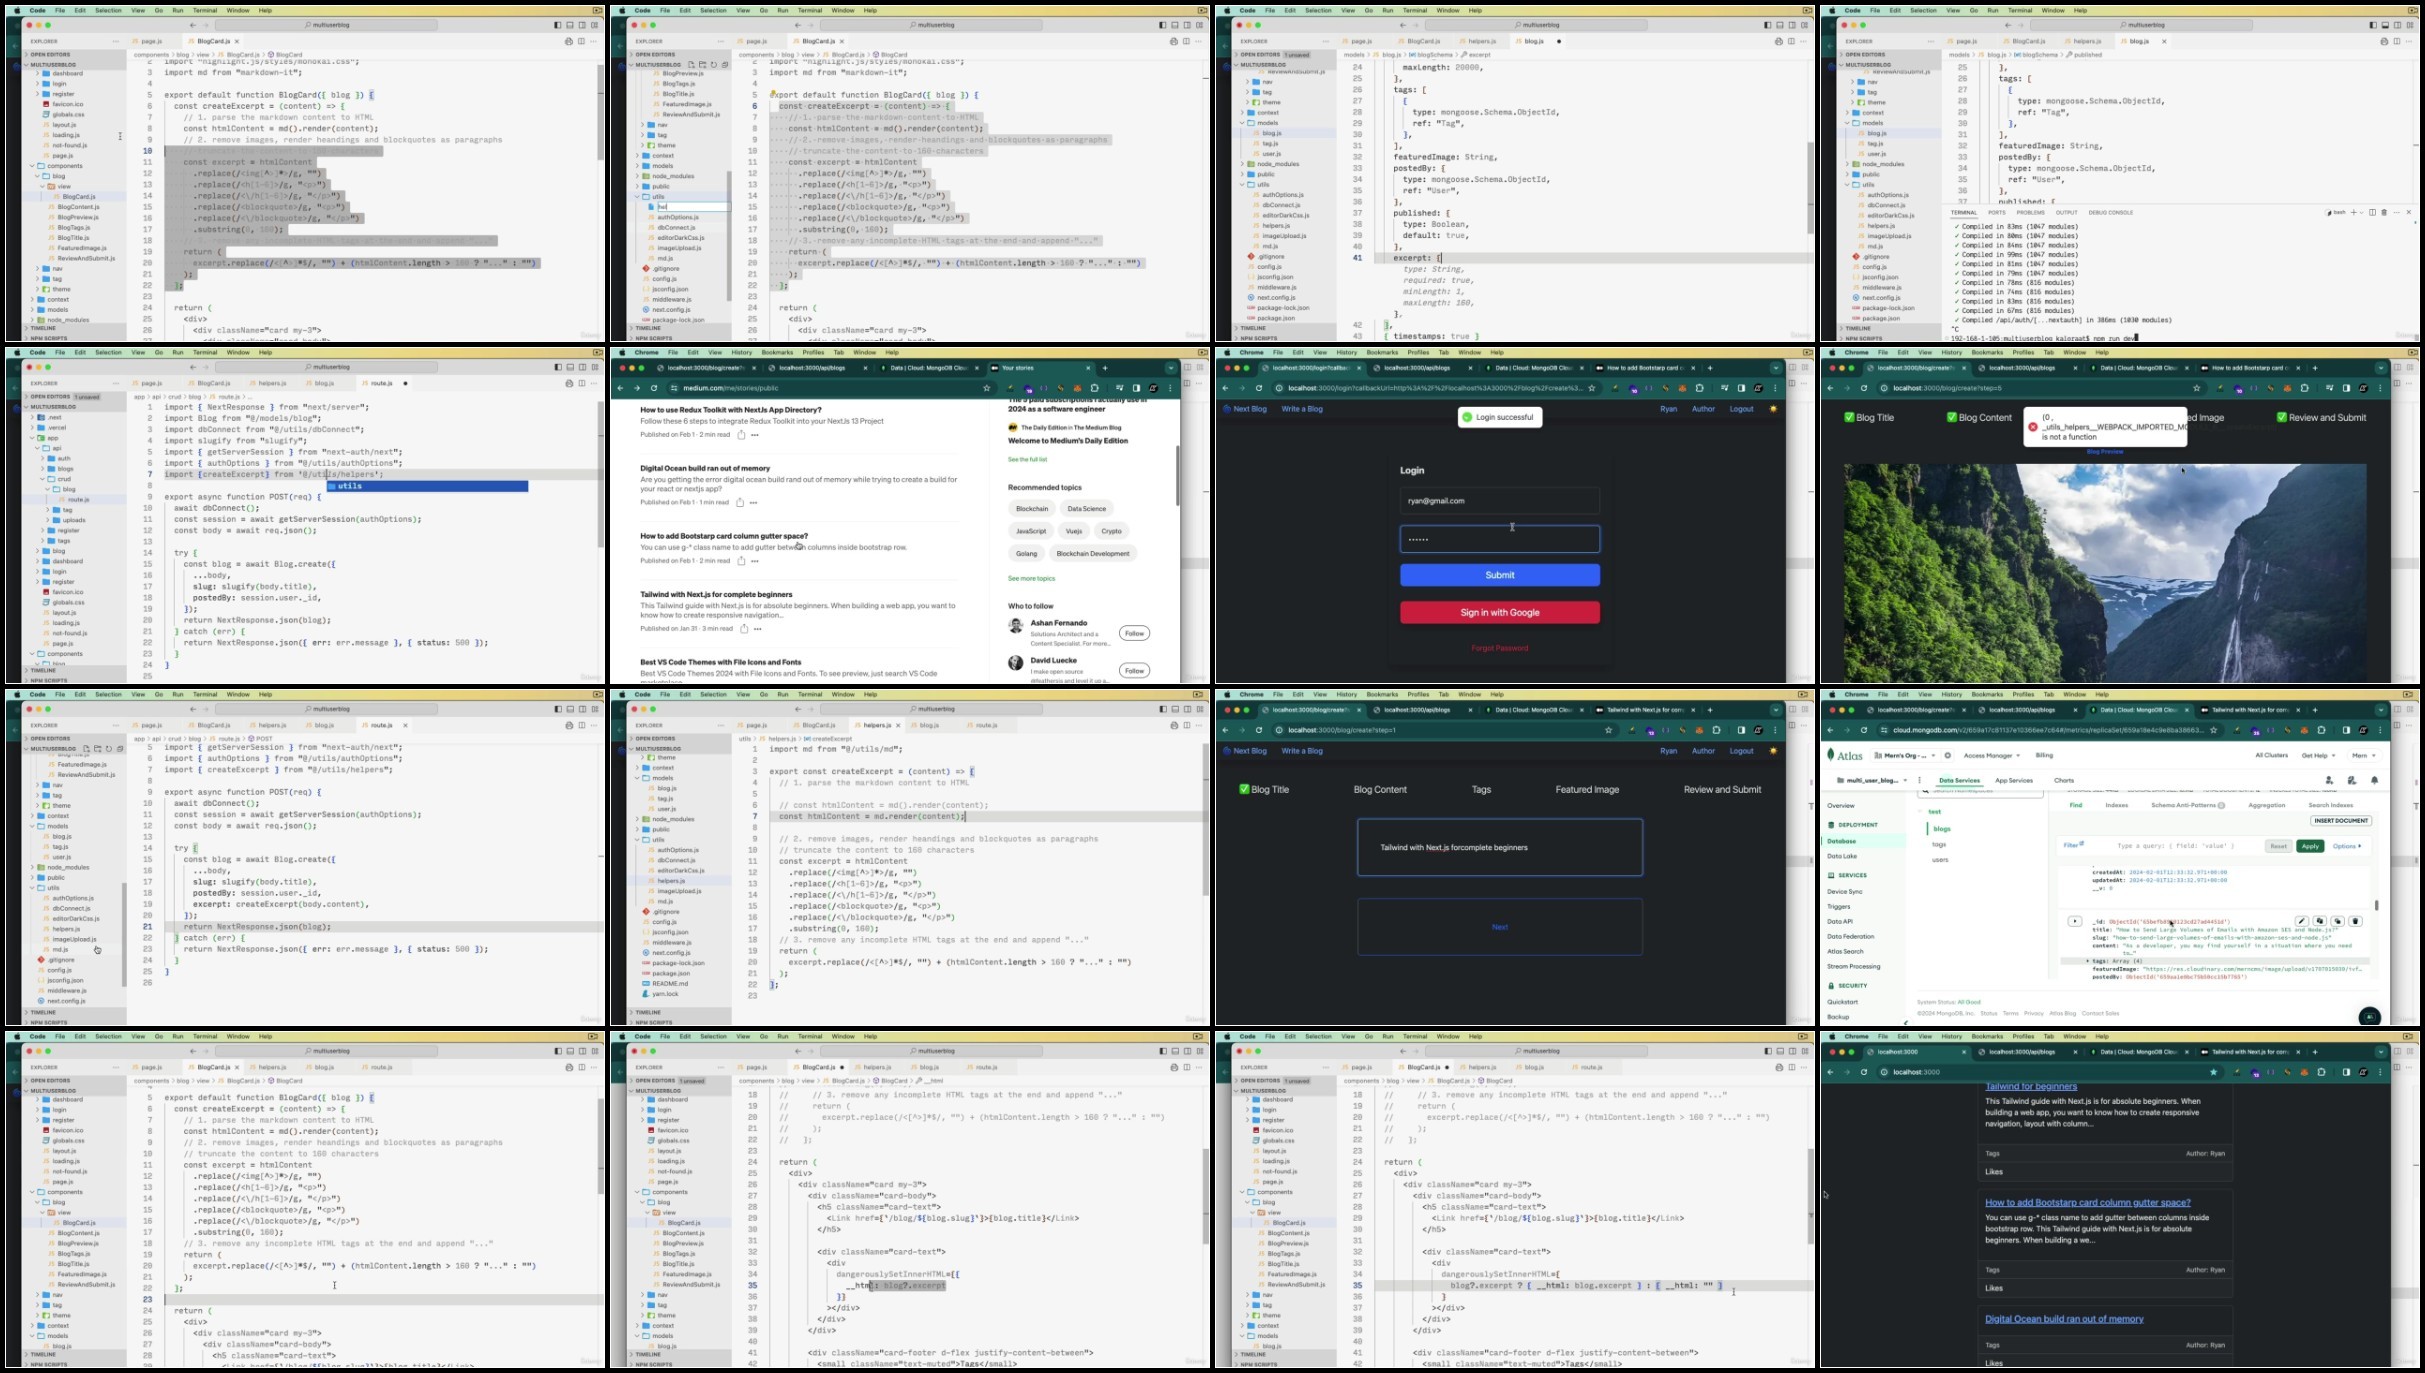Close the terminal panel with its X
Image resolution: width=2425 pixels, height=1373 pixels.
[2408, 212]
